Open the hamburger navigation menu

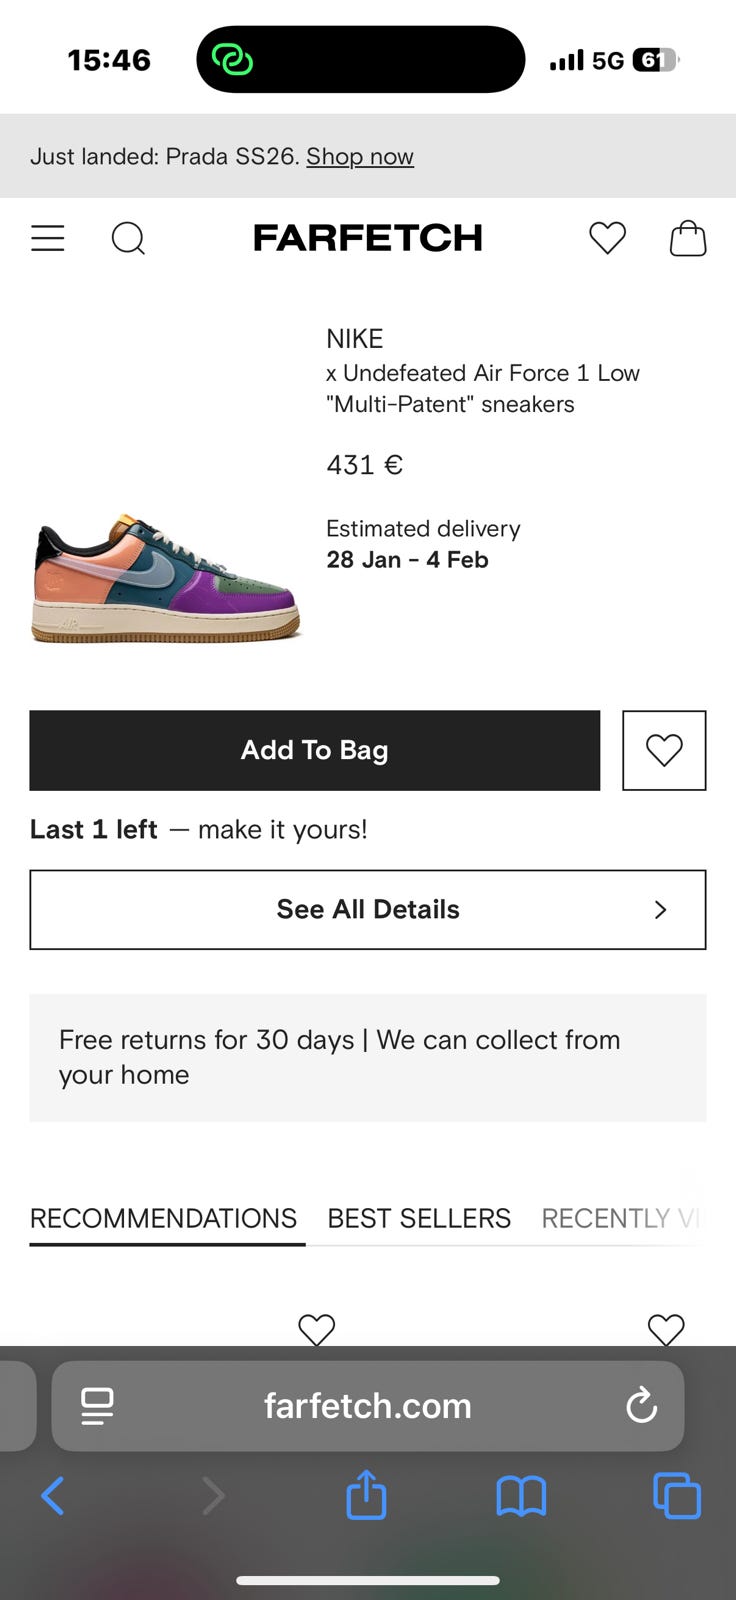pyautogui.click(x=48, y=238)
